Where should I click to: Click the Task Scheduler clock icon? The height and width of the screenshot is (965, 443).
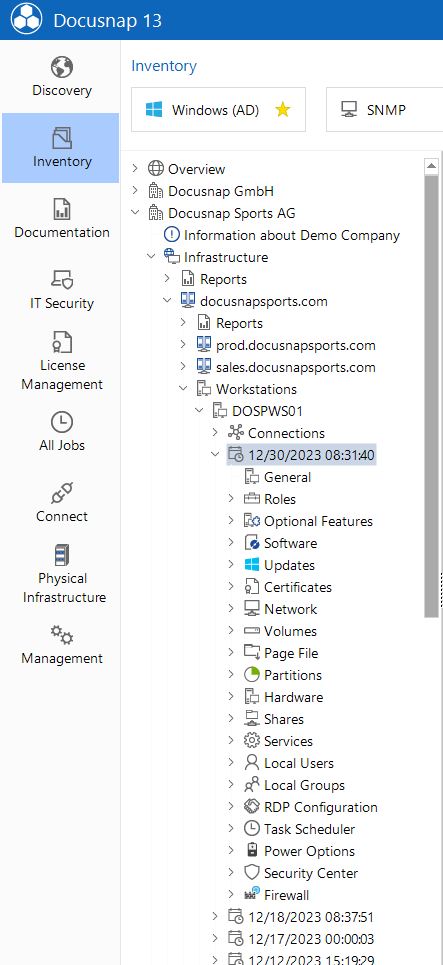pyautogui.click(x=252, y=829)
